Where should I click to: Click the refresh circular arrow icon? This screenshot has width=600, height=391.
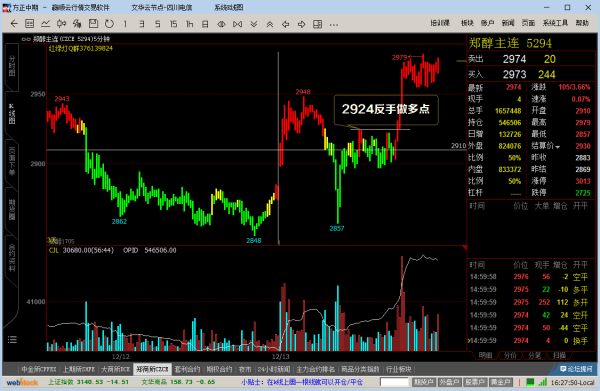pos(109,24)
